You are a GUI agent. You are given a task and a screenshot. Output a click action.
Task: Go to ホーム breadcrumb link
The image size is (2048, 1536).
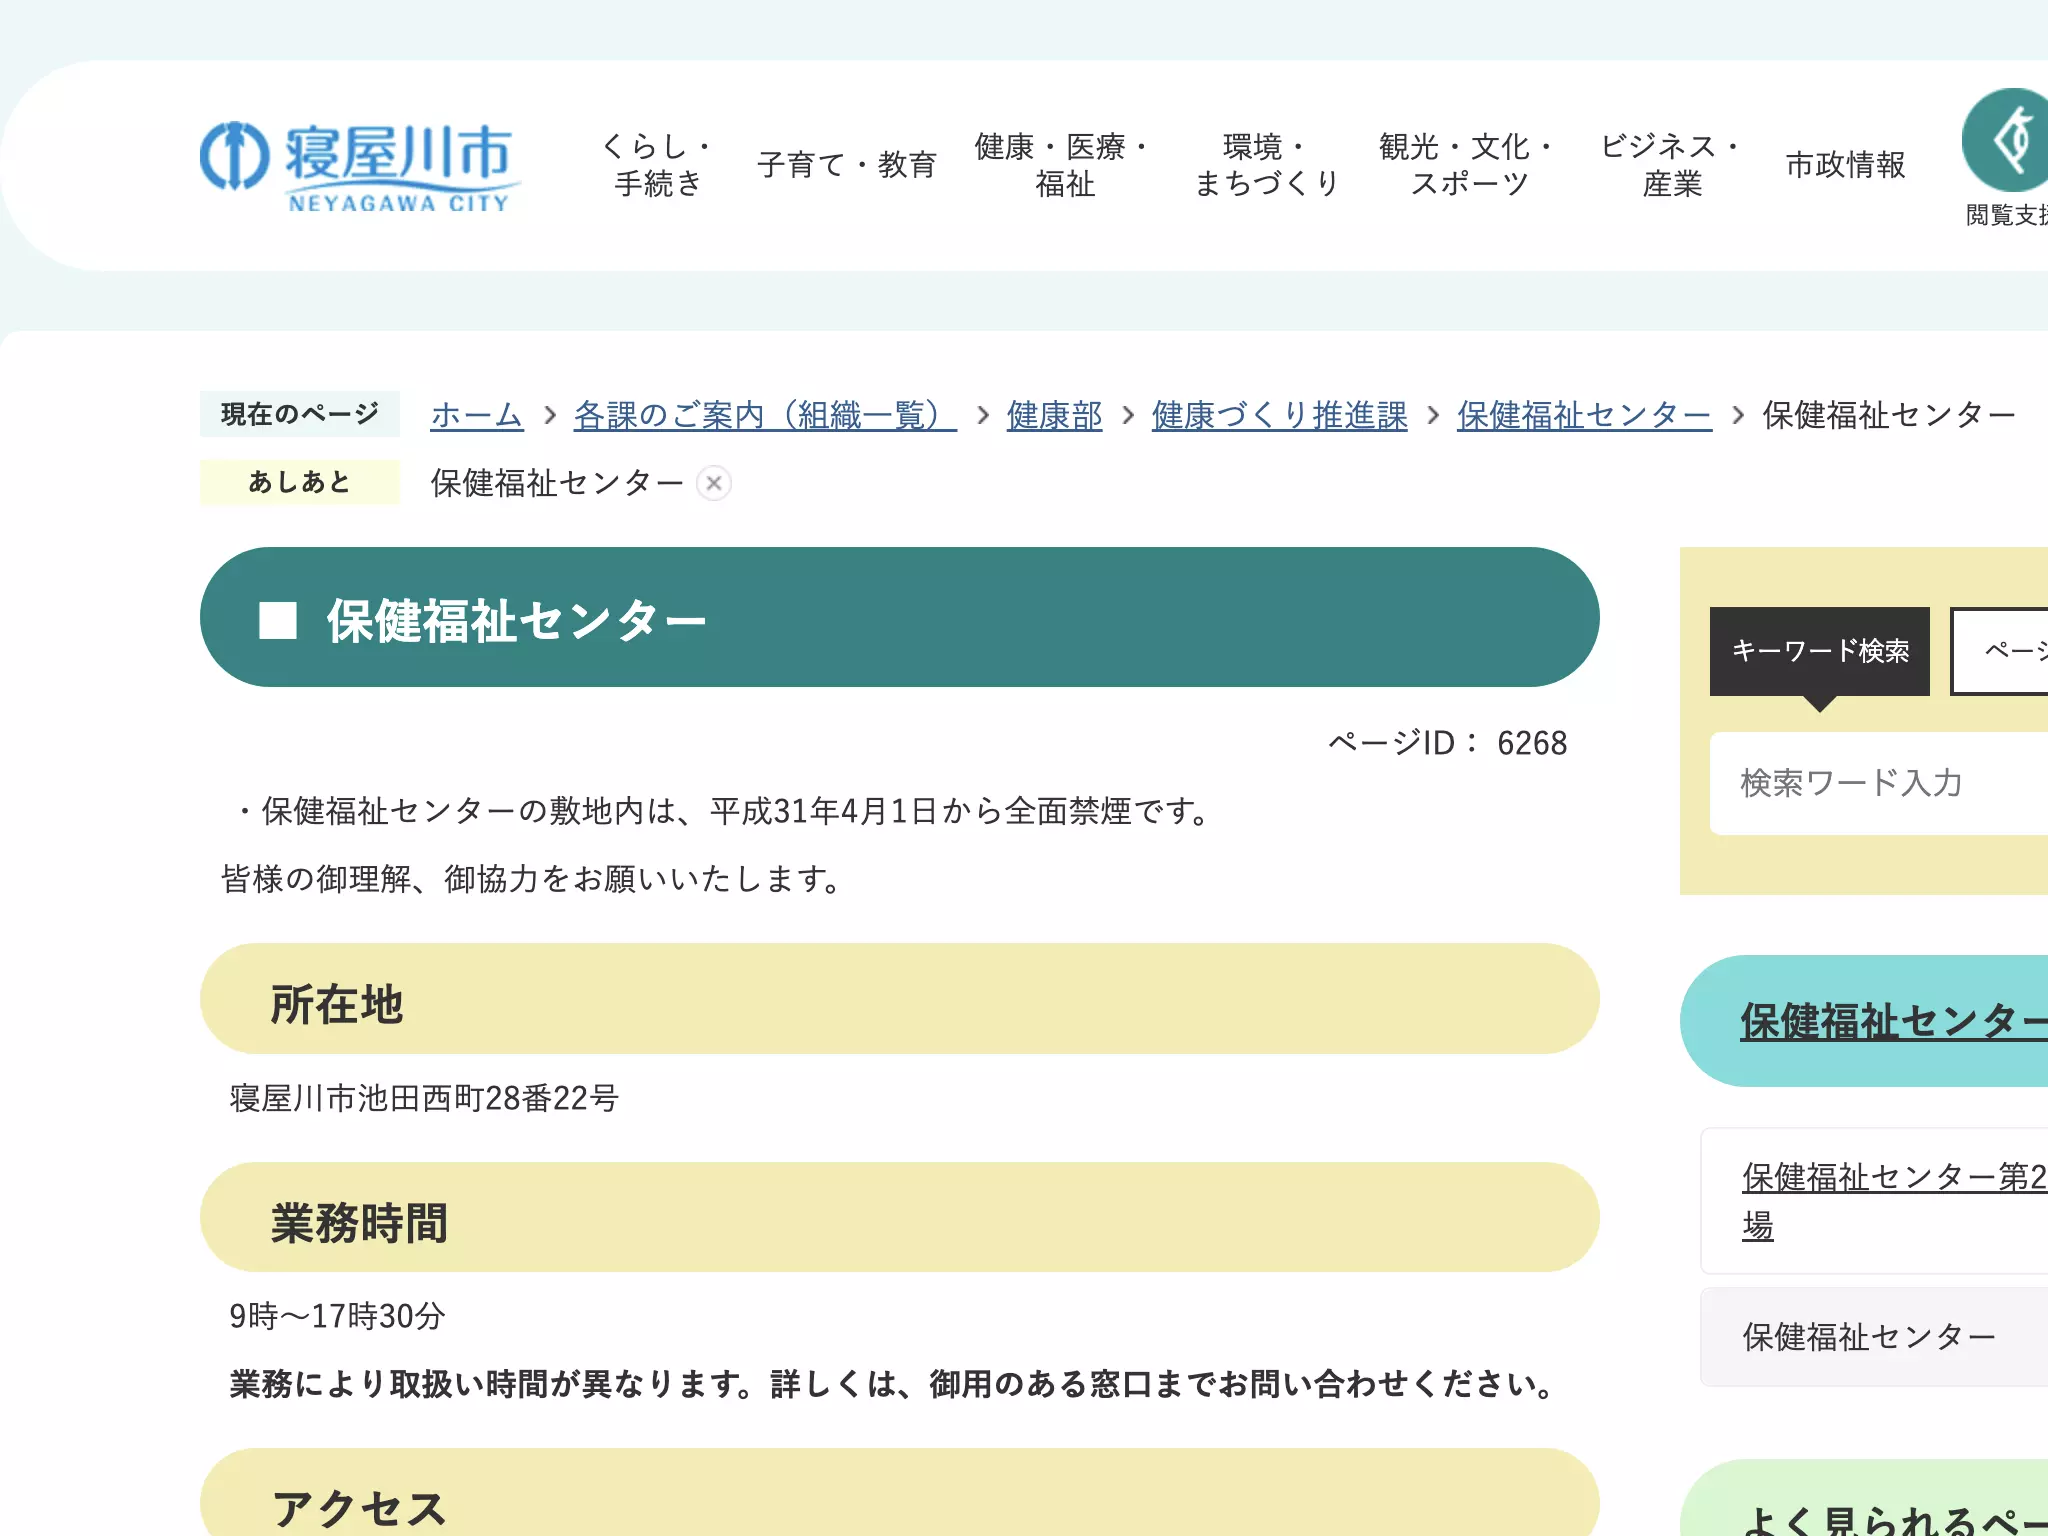click(477, 415)
